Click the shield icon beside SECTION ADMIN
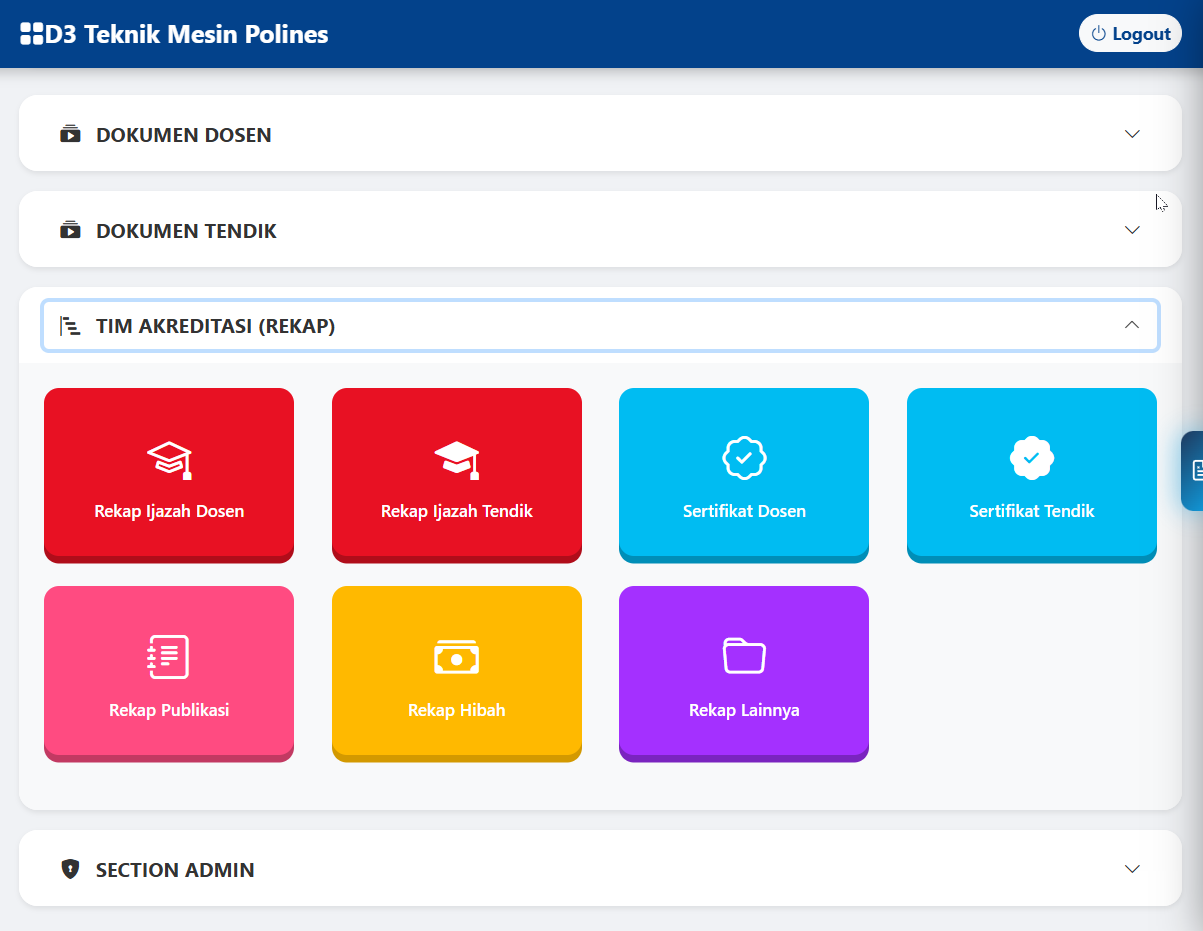1203x931 pixels. (x=69, y=869)
